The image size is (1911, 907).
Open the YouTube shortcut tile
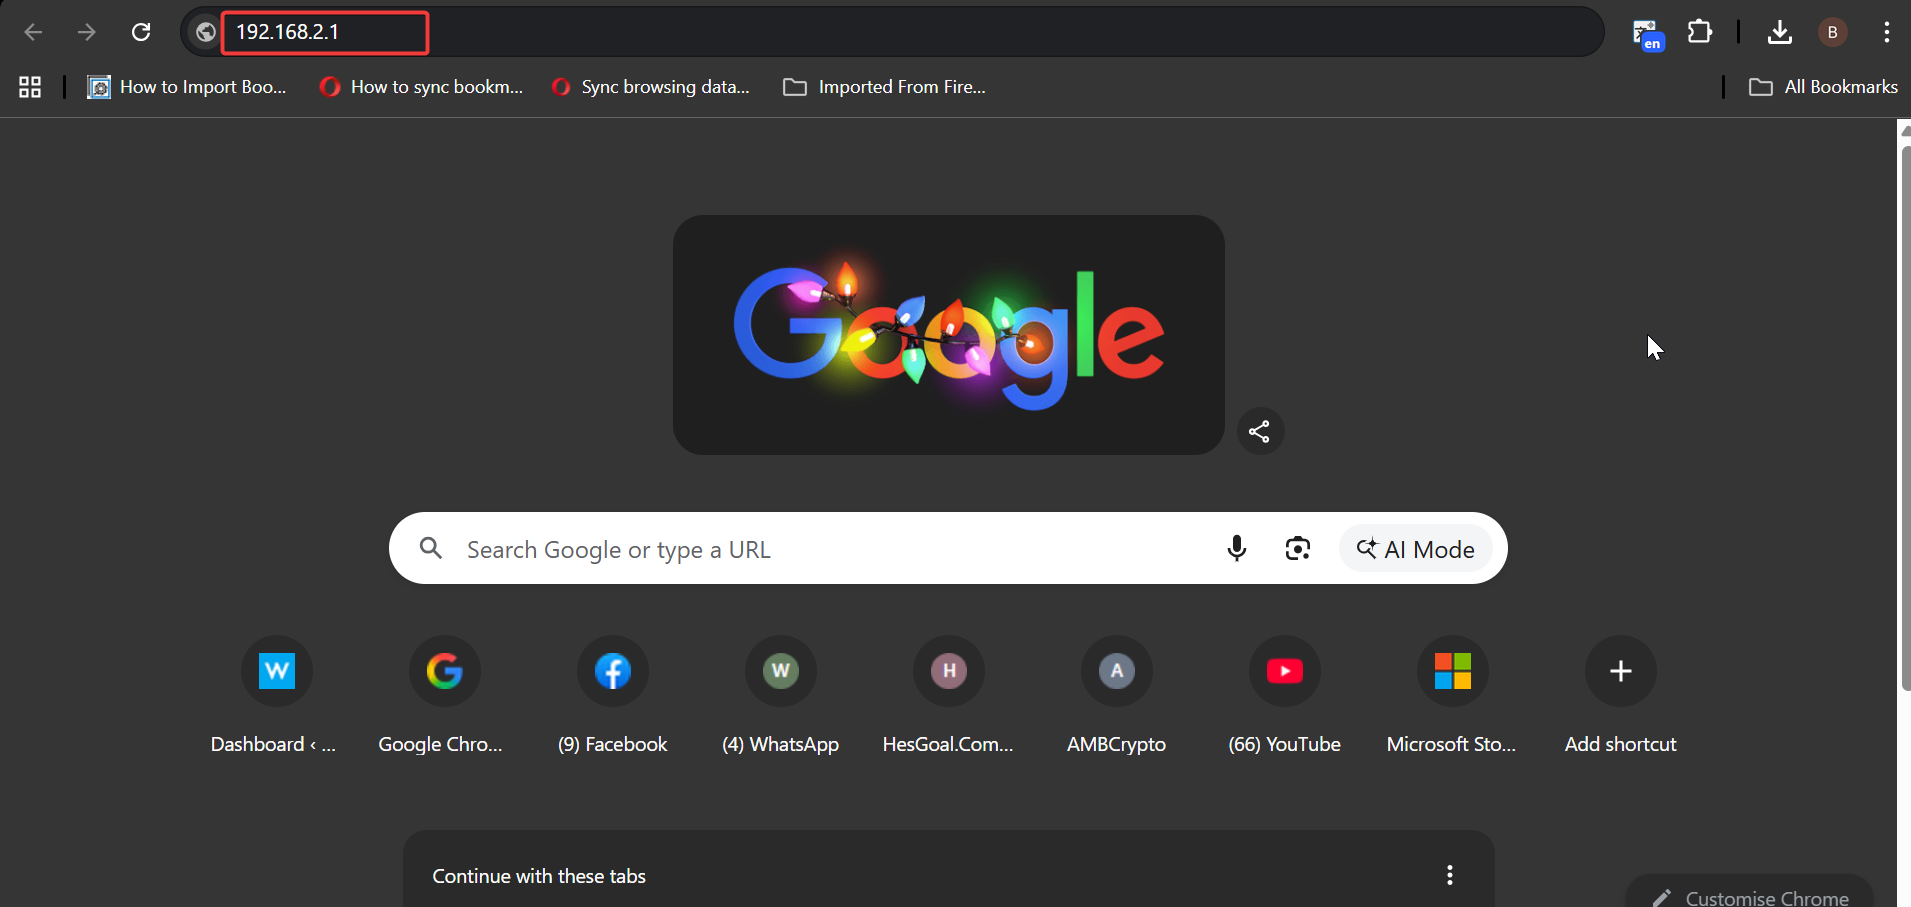pos(1284,695)
